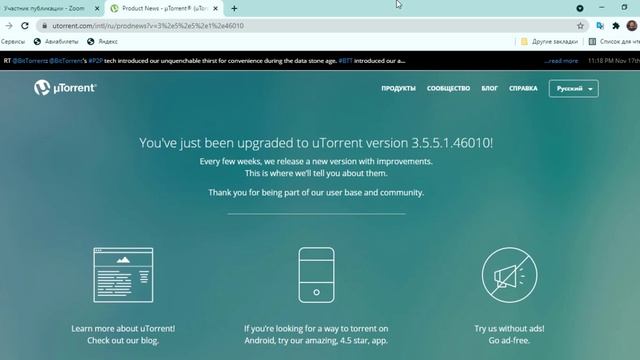Open the ПРОДУКТЫ menu
The height and width of the screenshot is (360, 640).
click(x=398, y=88)
